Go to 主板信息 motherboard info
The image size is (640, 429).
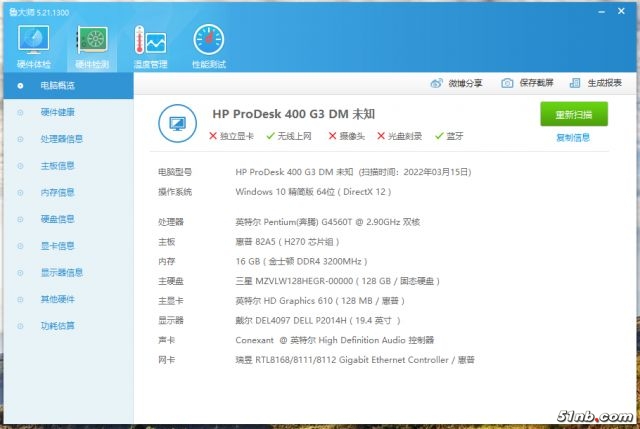tap(57, 166)
